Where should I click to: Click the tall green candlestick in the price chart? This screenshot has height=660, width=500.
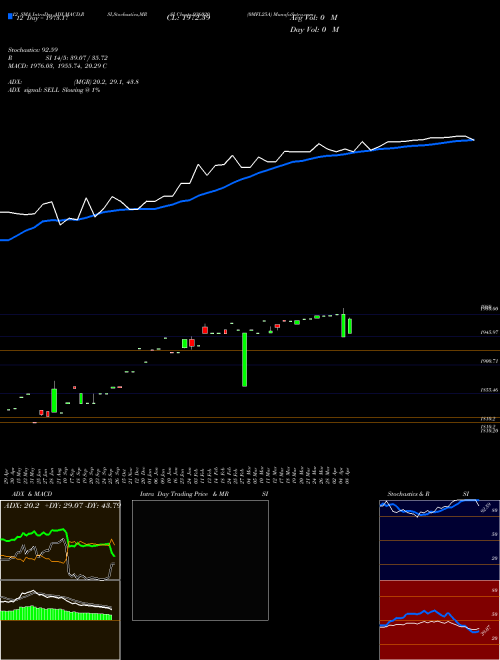[245, 359]
